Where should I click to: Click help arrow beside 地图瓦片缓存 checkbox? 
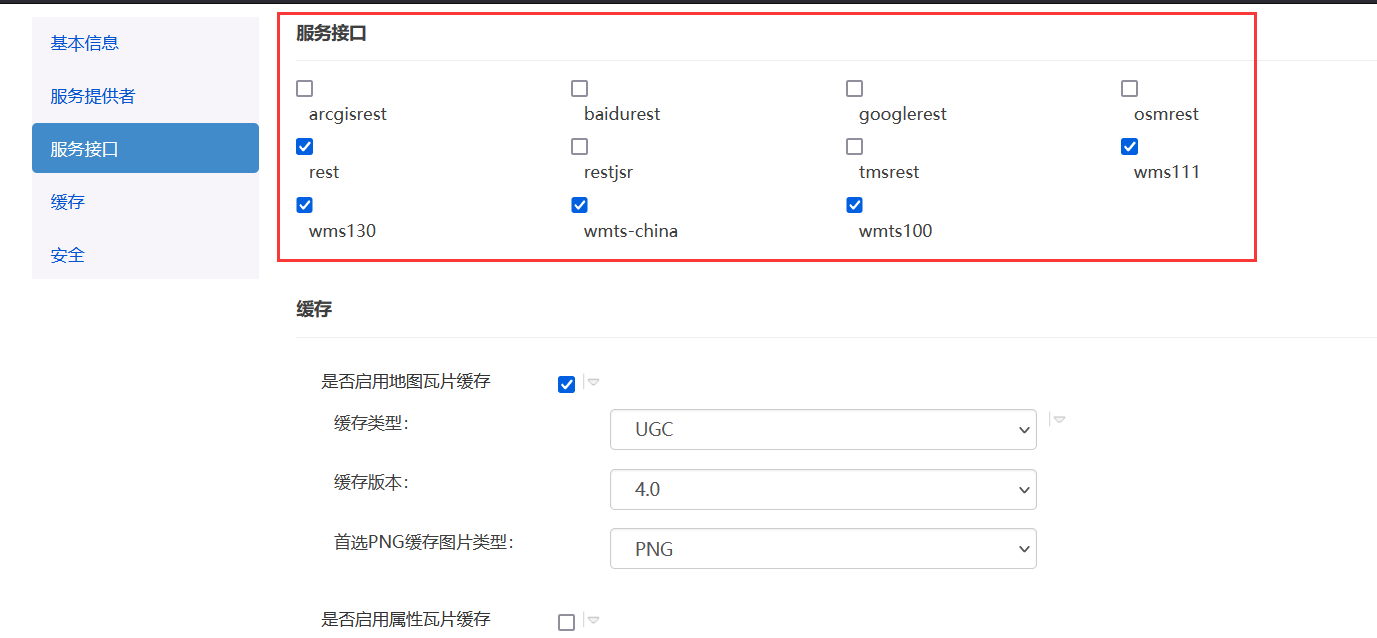(593, 382)
